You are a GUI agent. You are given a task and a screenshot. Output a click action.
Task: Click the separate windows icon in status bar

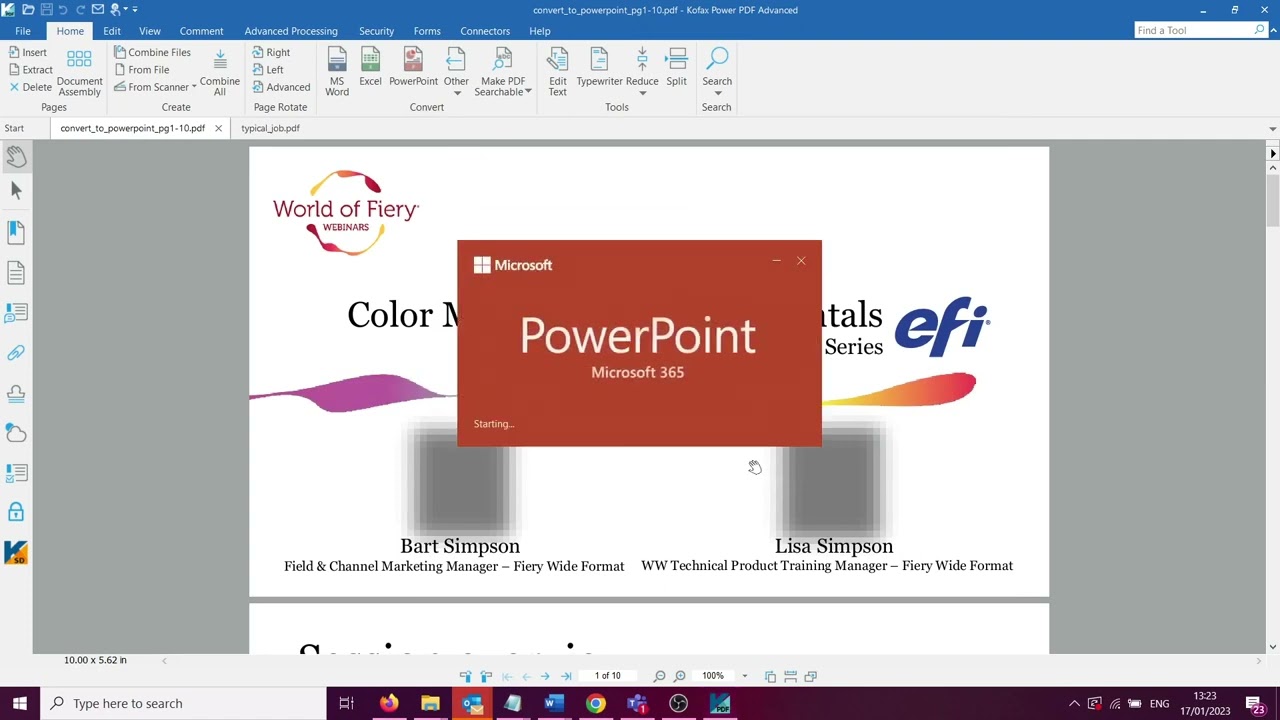[811, 676]
